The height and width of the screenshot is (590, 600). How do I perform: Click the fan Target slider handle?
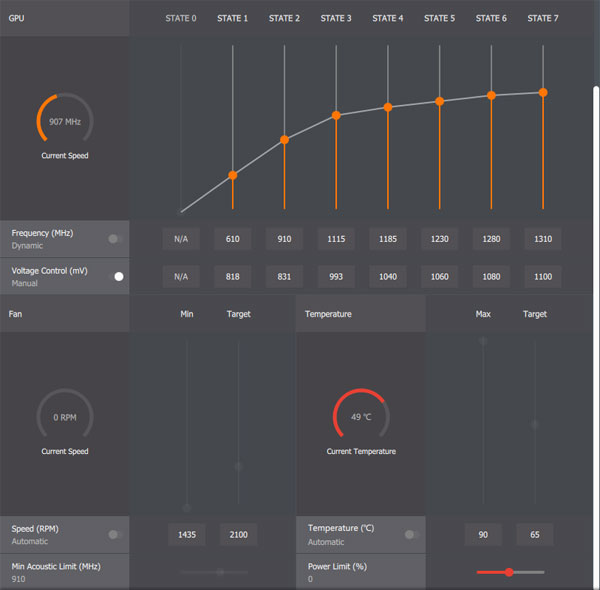(238, 466)
